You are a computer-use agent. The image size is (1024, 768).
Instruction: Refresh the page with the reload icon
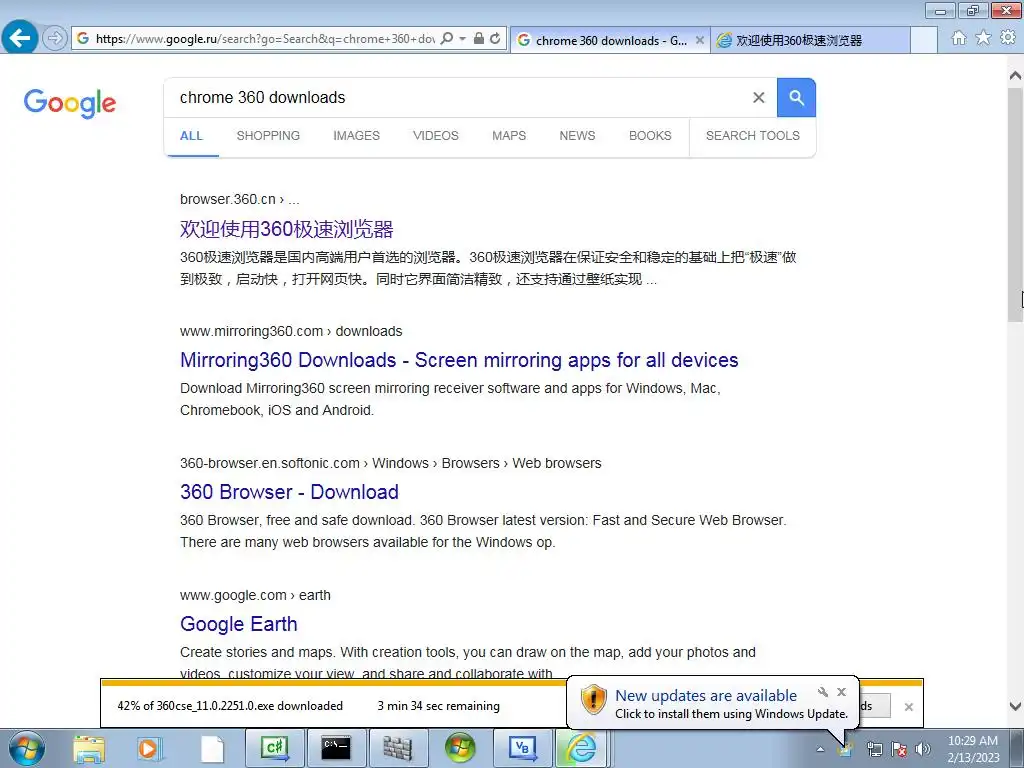pyautogui.click(x=496, y=39)
